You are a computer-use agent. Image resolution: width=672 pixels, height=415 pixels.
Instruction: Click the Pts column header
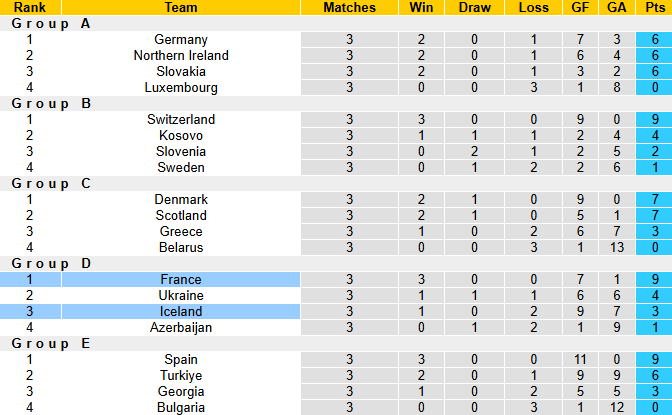(x=653, y=7)
